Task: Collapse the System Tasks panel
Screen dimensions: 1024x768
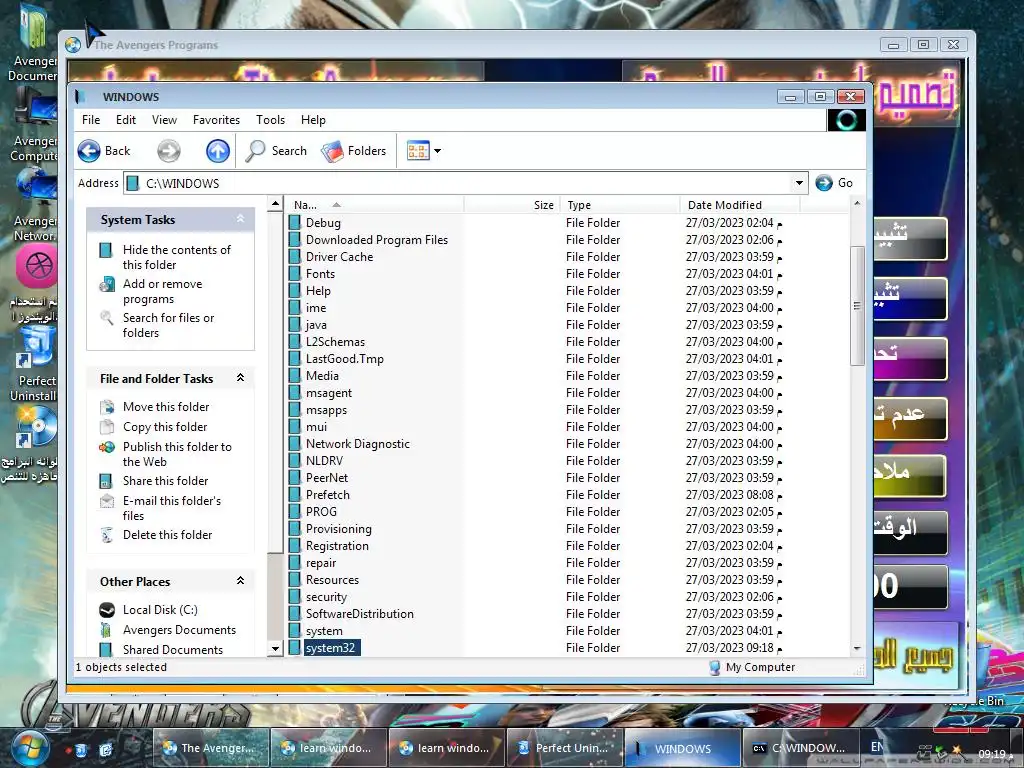Action: [240, 219]
